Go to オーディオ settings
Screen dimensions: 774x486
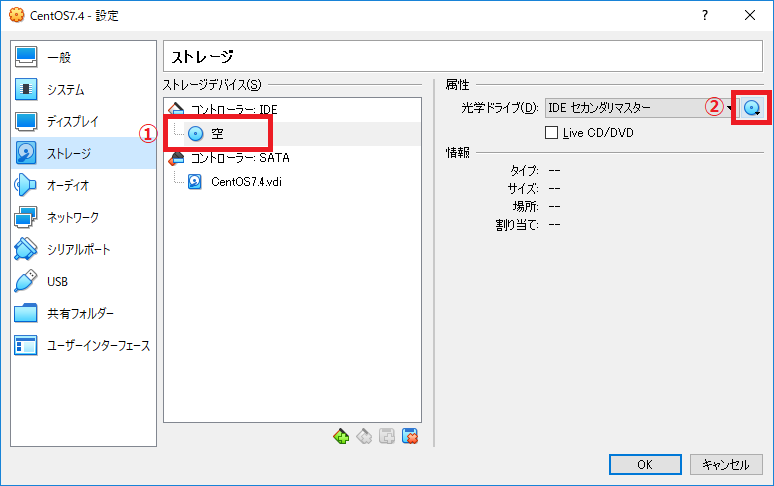pos(68,185)
